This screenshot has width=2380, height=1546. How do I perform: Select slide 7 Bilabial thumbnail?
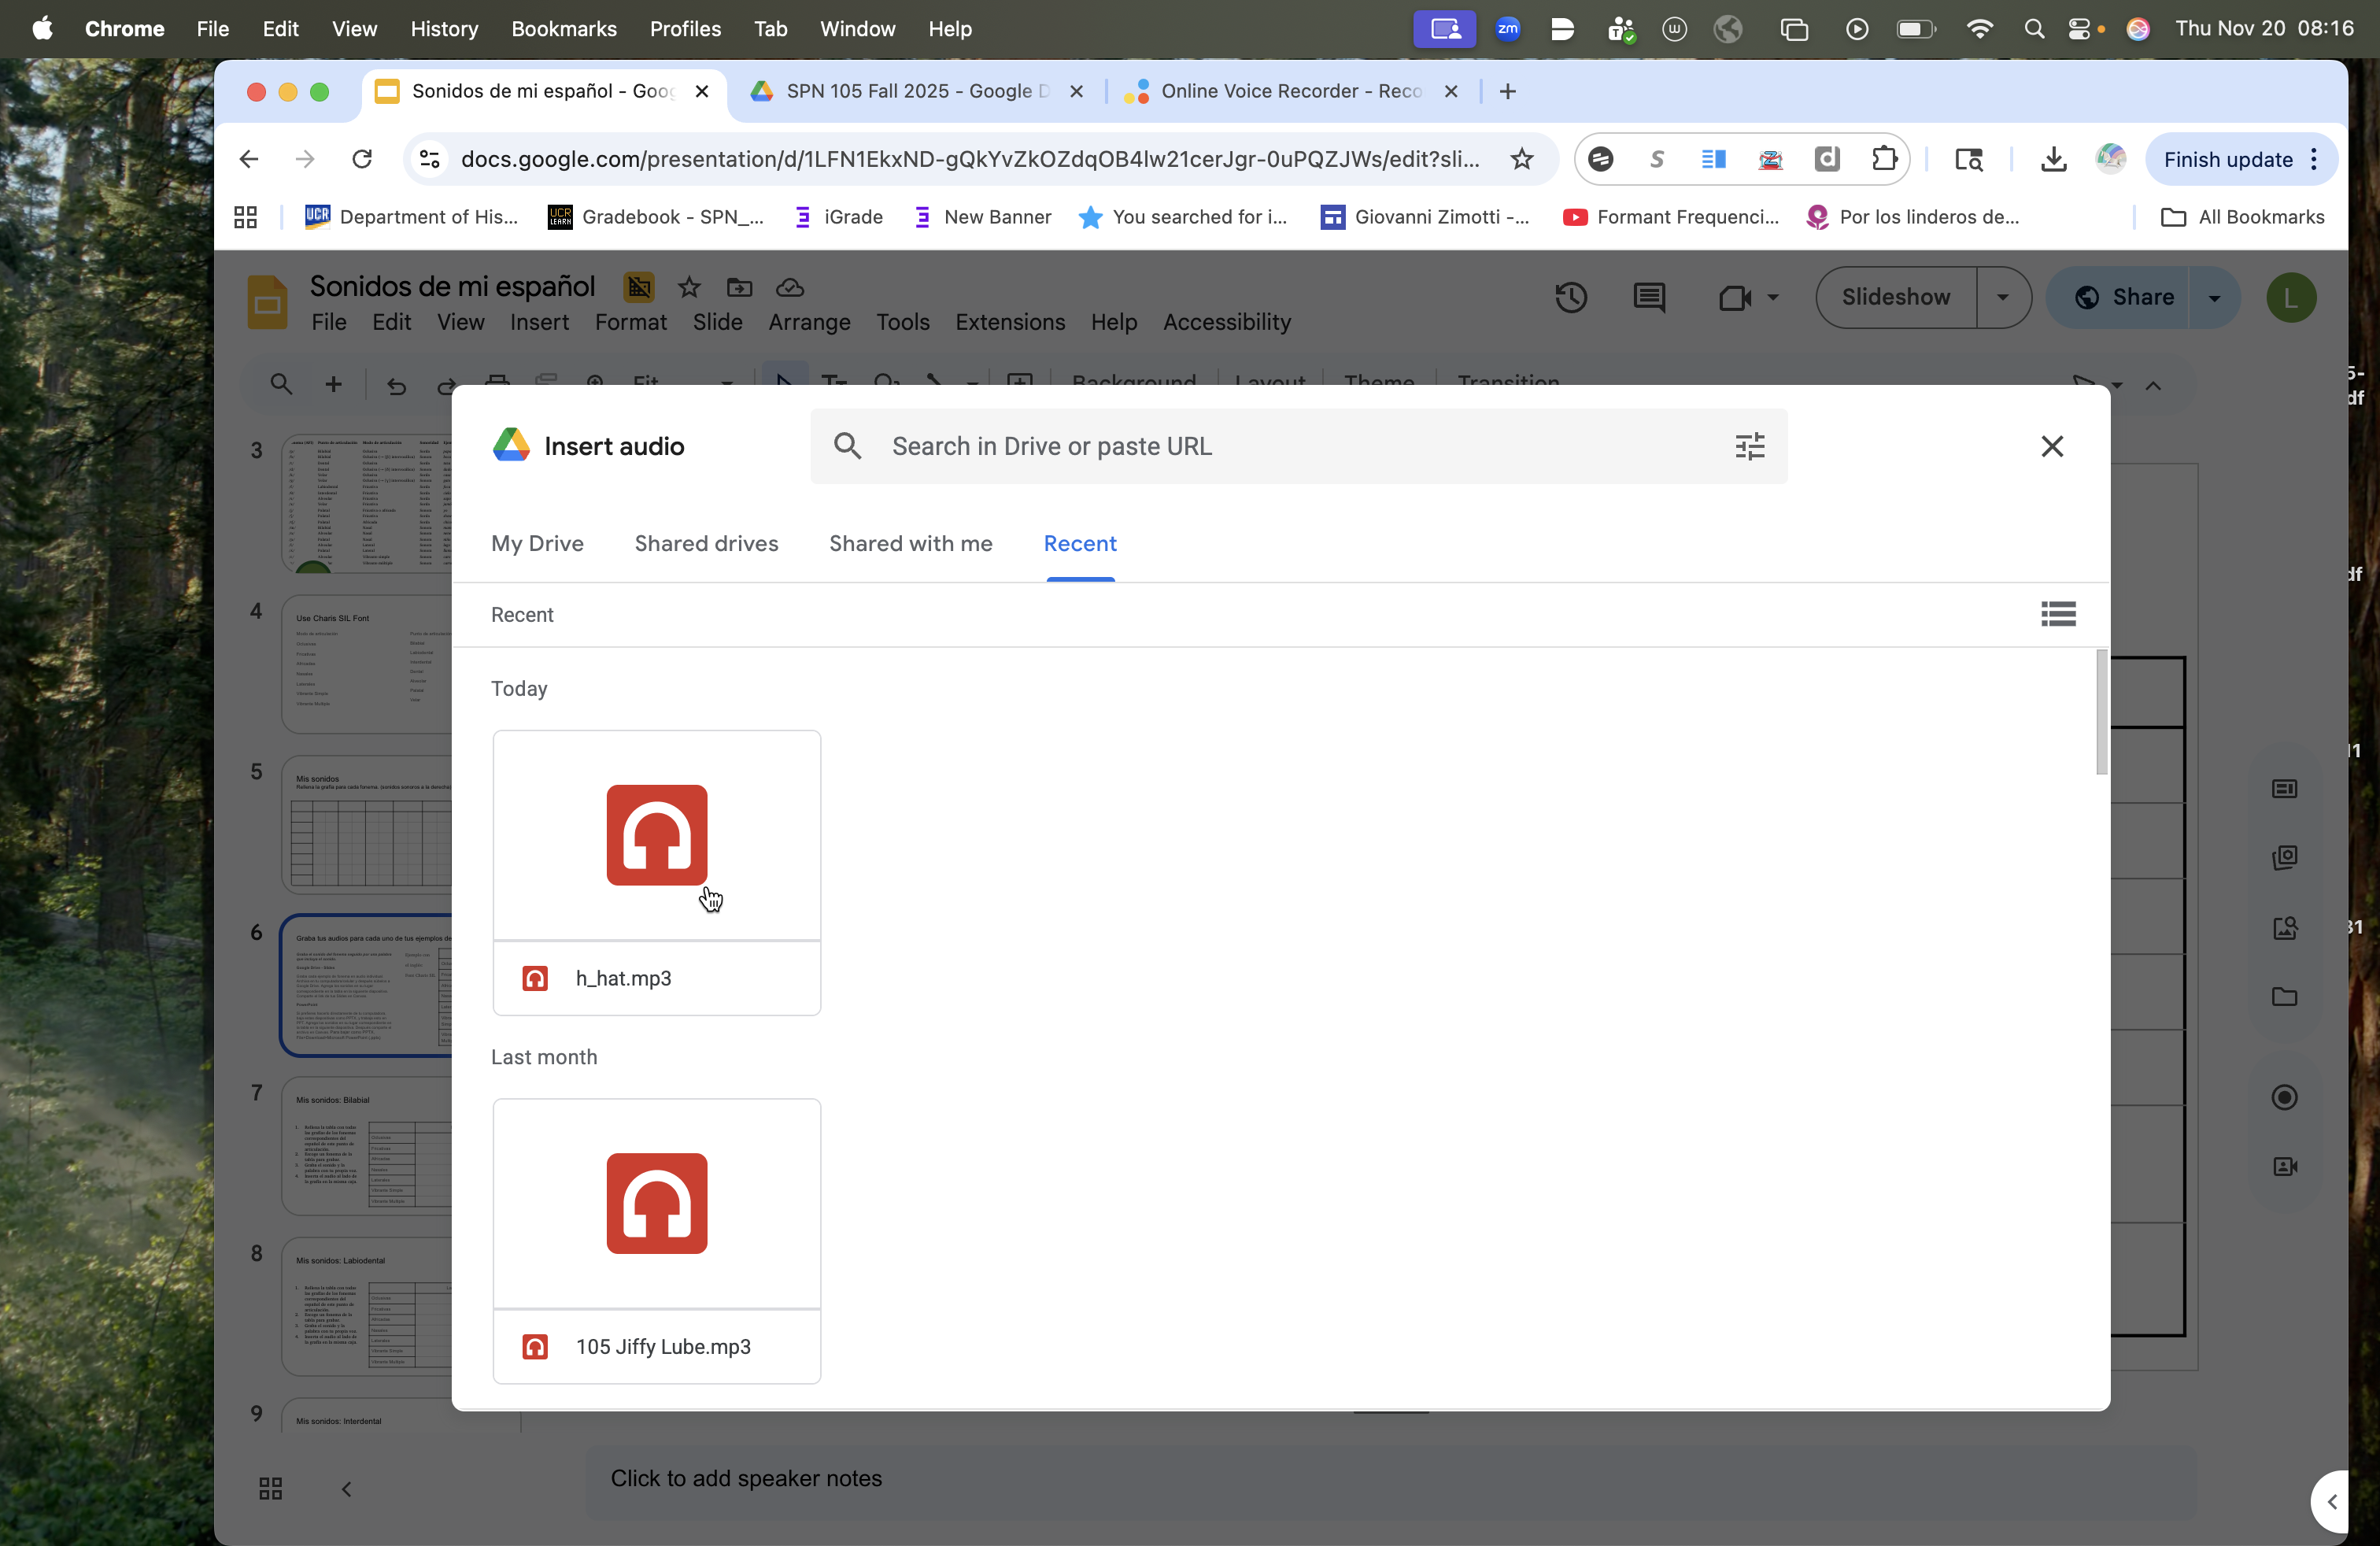click(x=366, y=1145)
